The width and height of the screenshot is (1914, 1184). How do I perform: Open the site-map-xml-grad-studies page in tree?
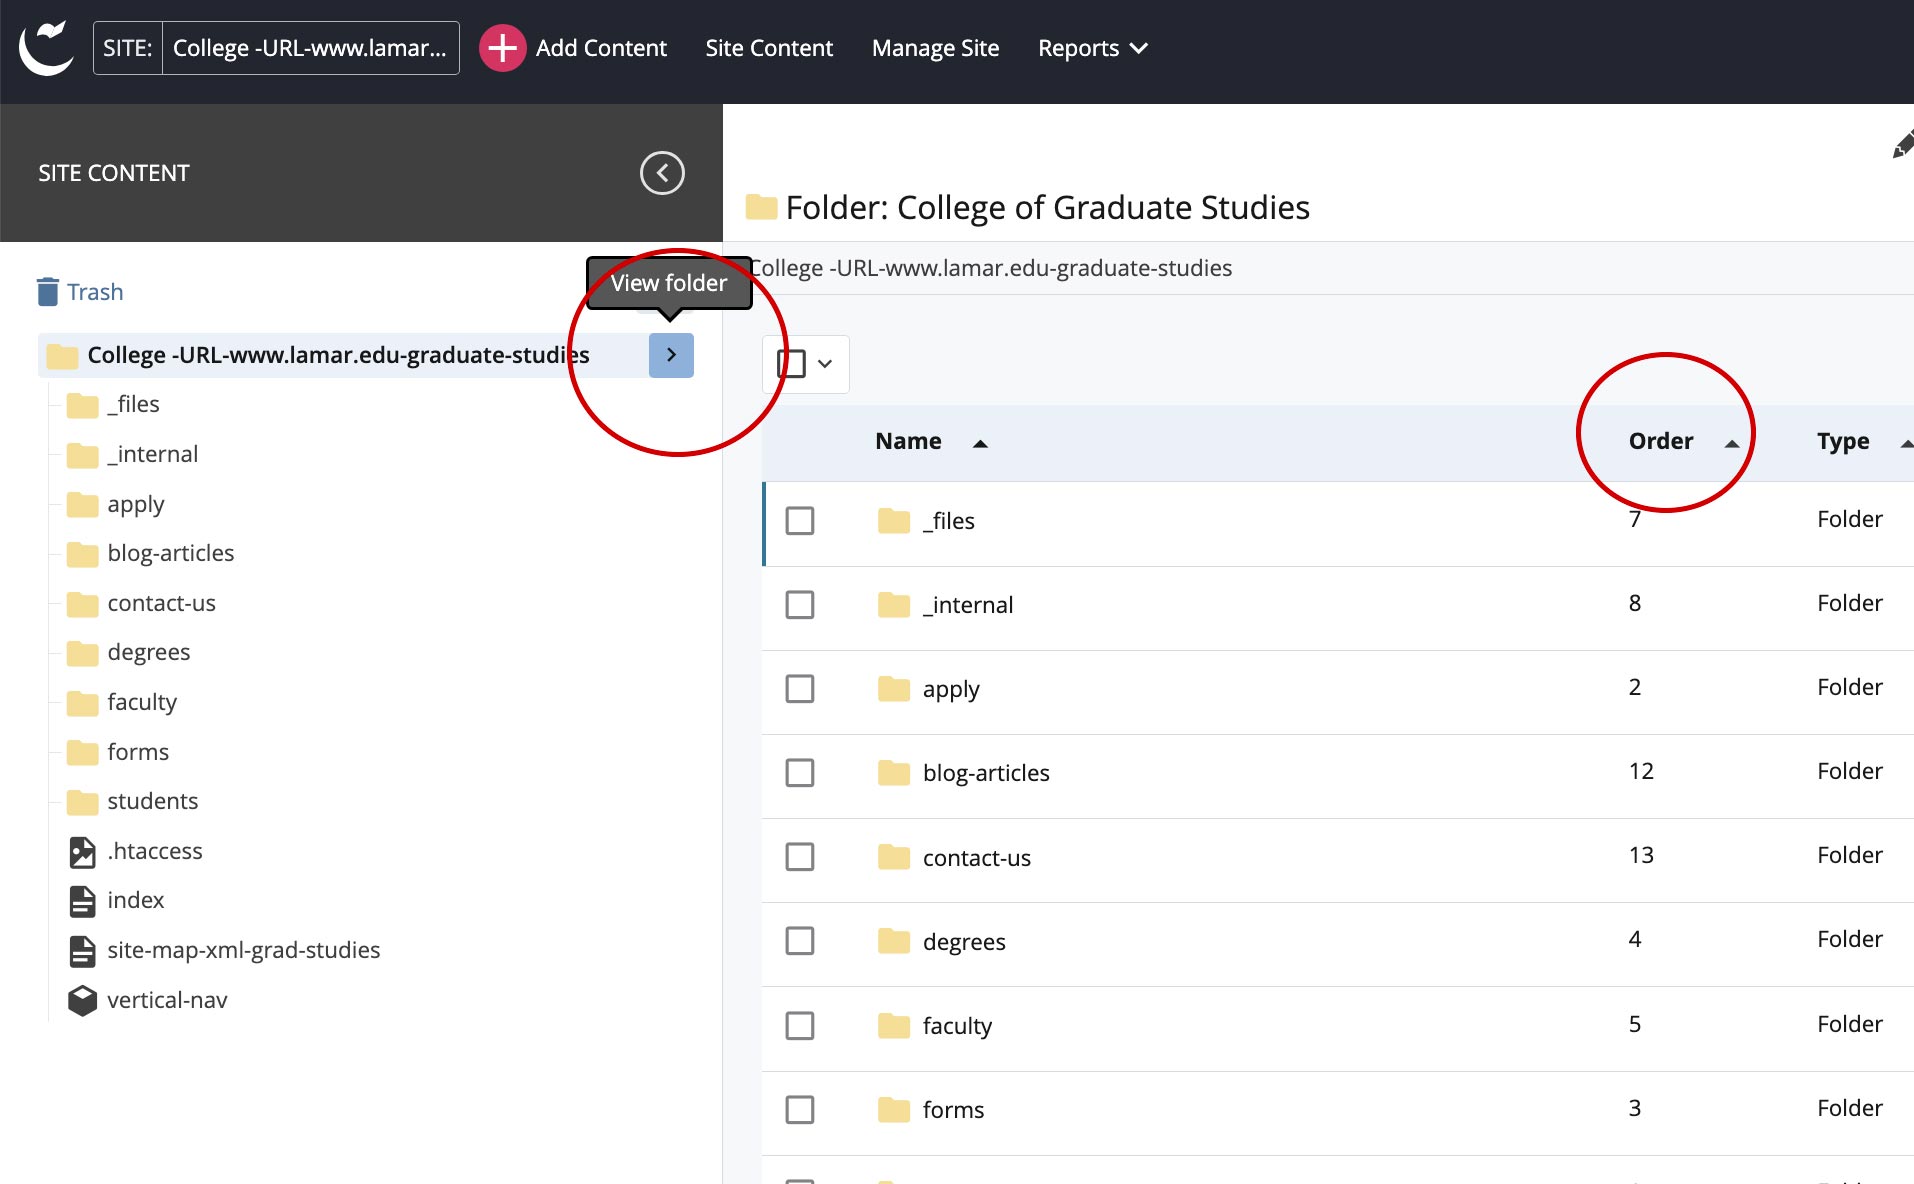(243, 950)
